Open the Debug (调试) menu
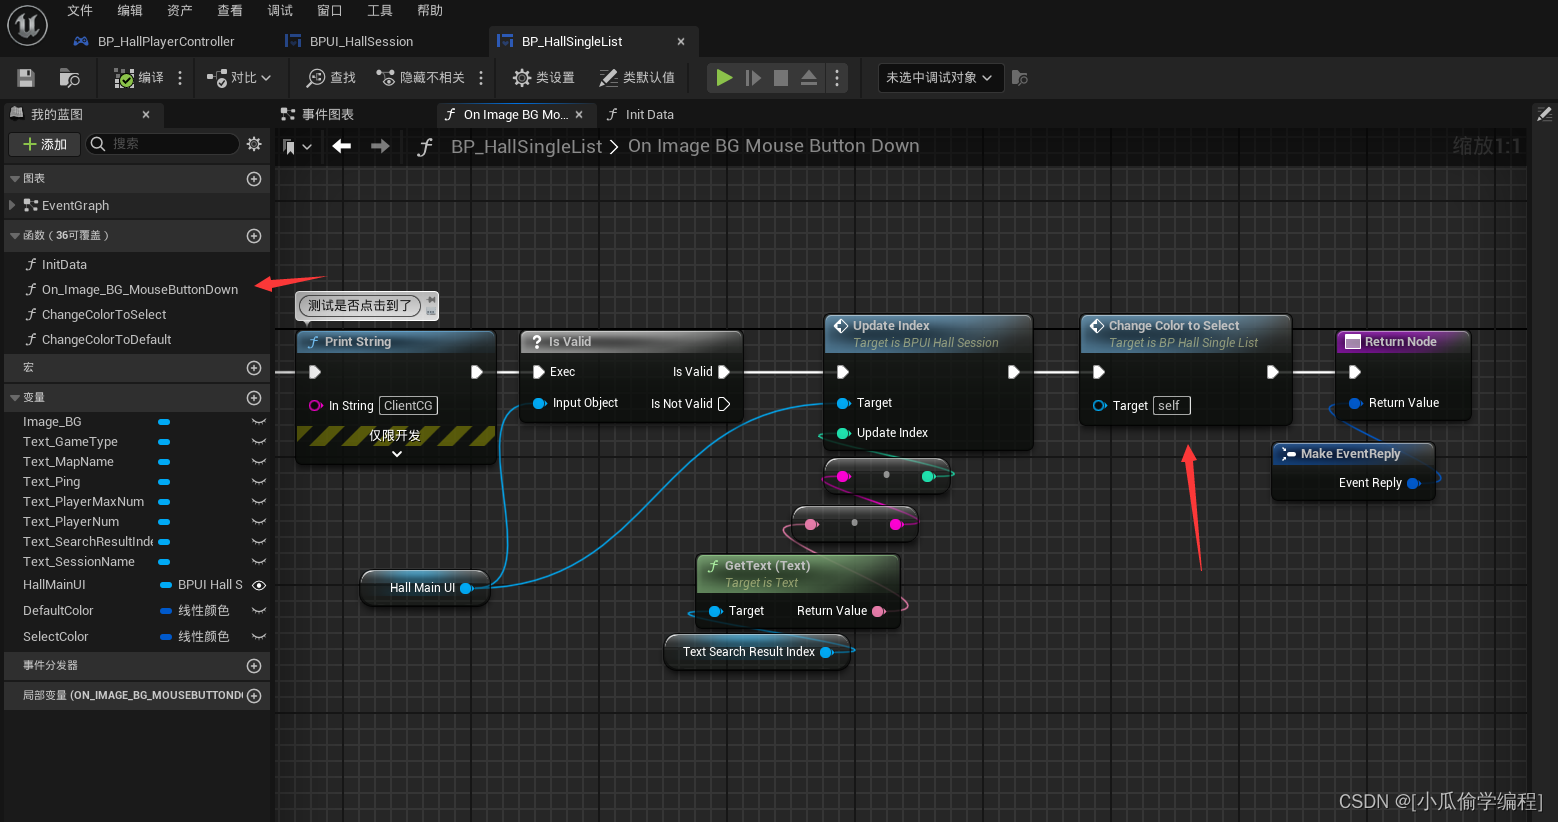 click(x=280, y=11)
